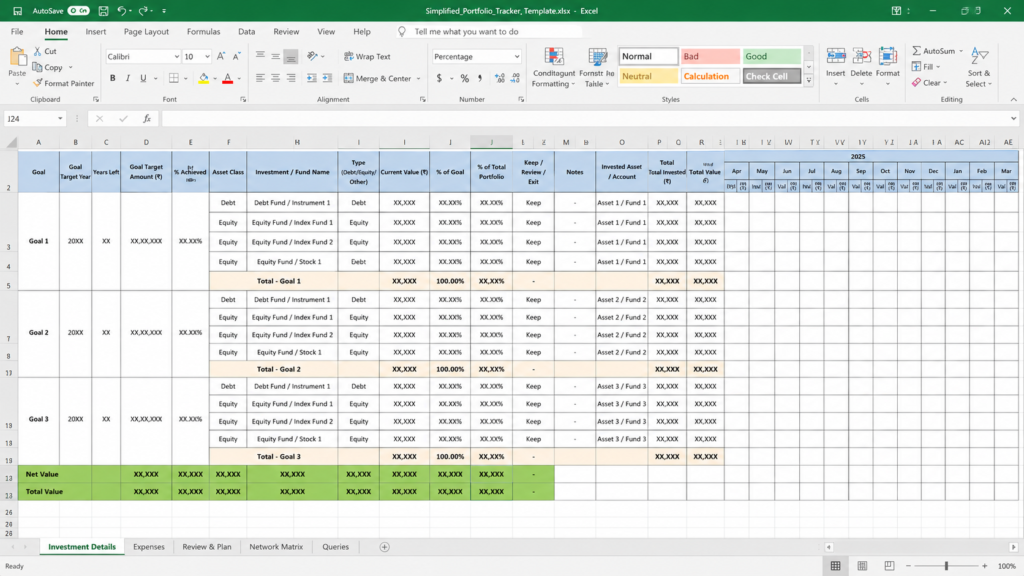Open Conditional Formatting

pyautogui.click(x=554, y=68)
